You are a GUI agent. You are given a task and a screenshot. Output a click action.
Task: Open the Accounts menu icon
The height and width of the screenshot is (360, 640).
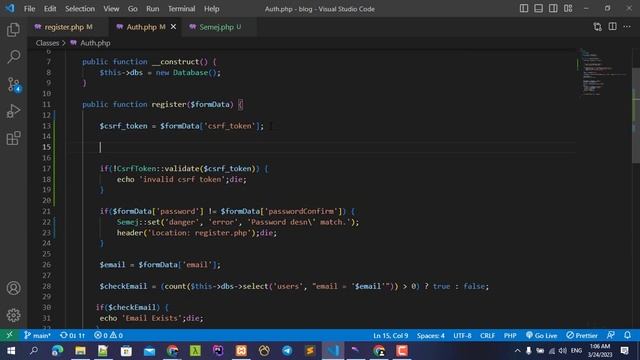(x=13, y=288)
